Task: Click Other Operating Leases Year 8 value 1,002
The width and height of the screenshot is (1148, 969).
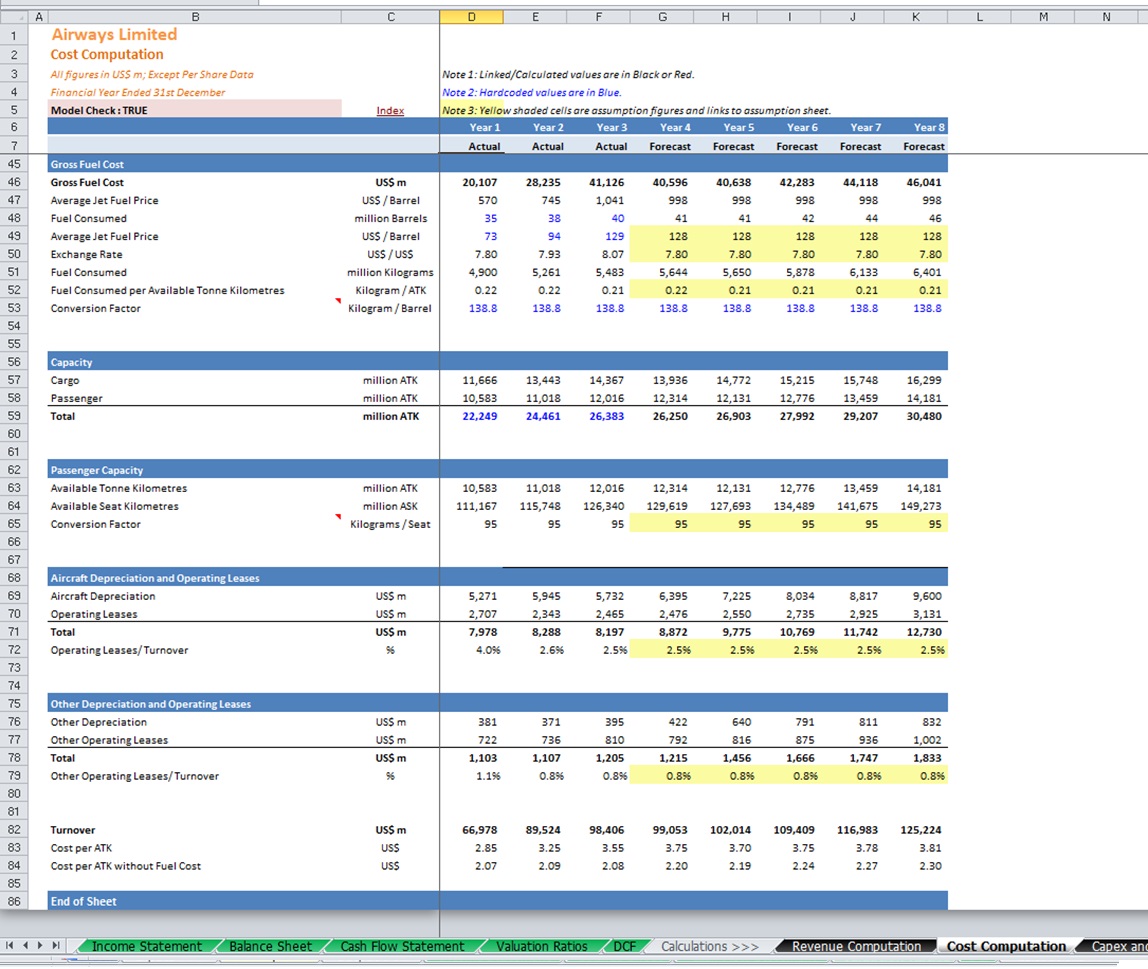Action: point(926,740)
